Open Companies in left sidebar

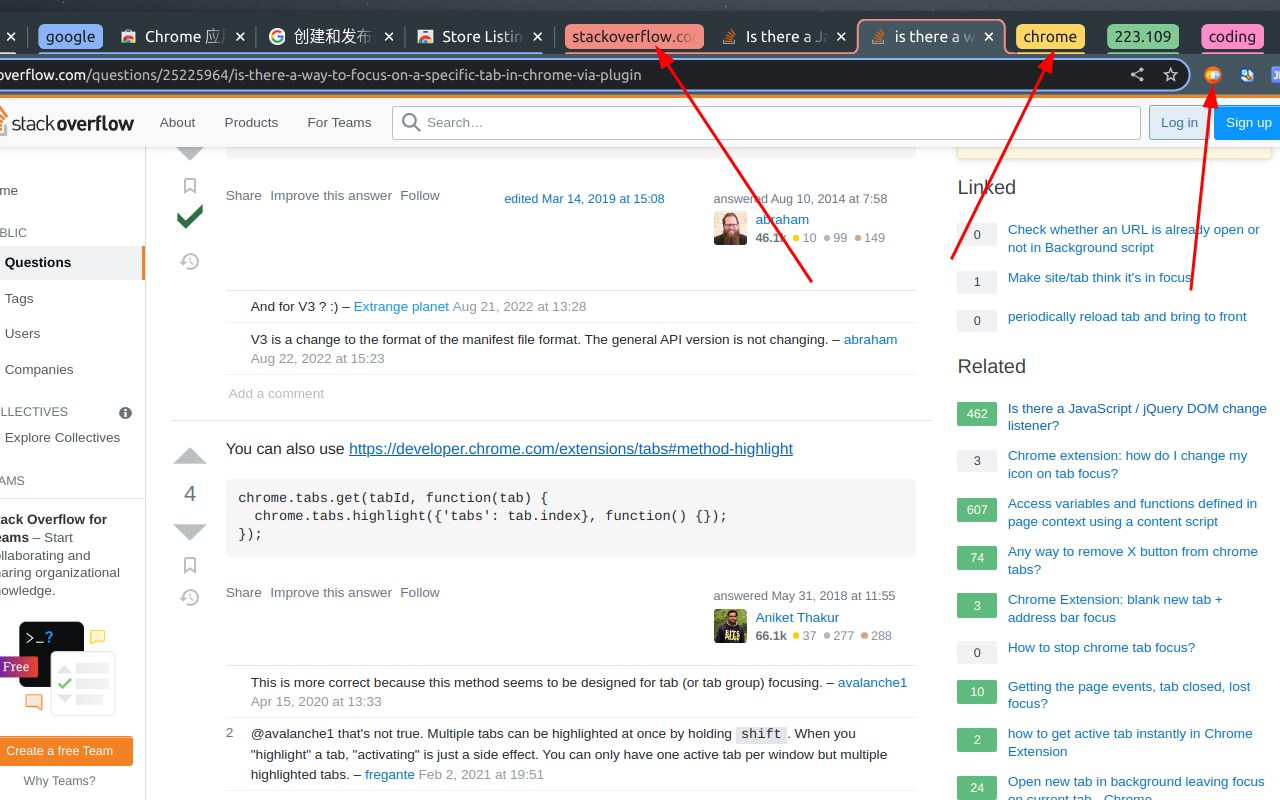click(39, 369)
